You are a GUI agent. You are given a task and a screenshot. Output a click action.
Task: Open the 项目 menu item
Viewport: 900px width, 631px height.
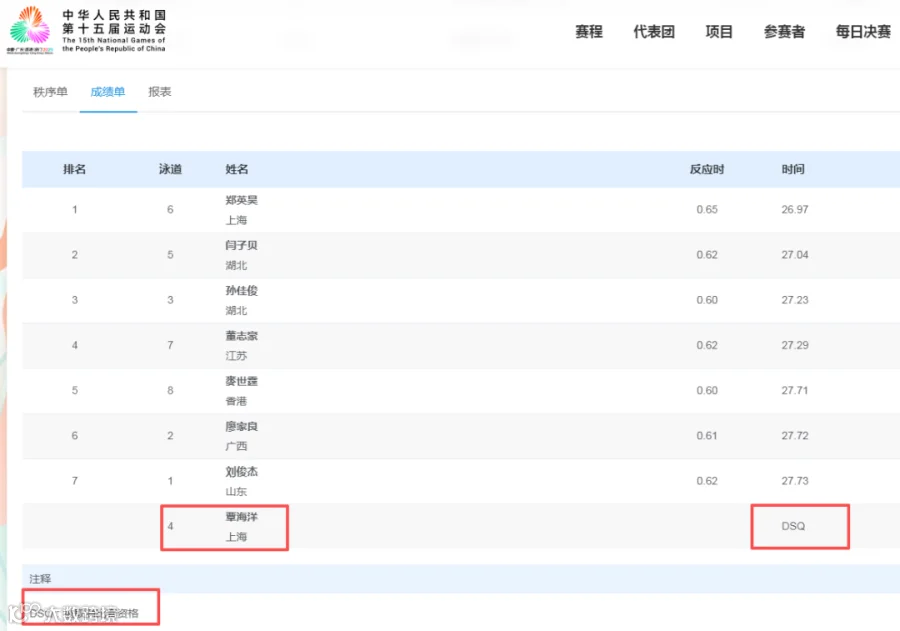click(719, 32)
